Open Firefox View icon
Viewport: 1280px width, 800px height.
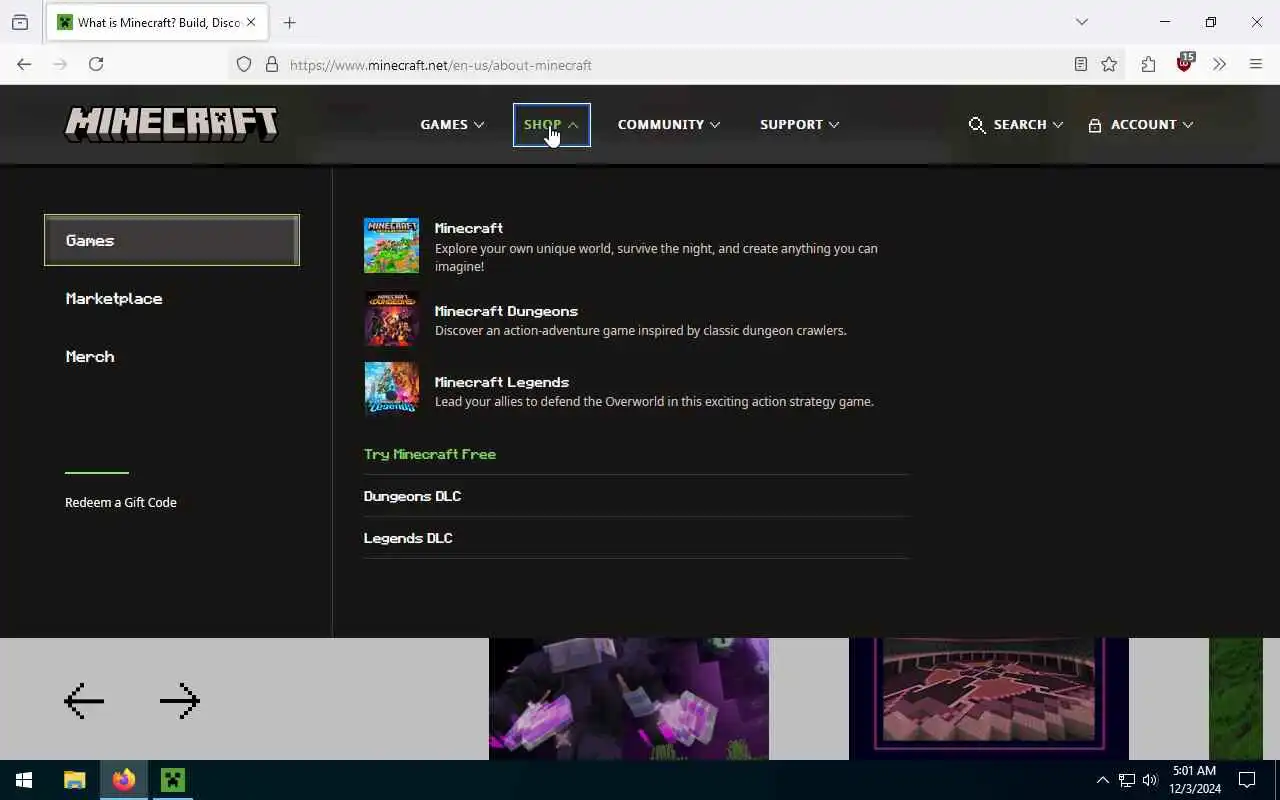click(x=20, y=22)
